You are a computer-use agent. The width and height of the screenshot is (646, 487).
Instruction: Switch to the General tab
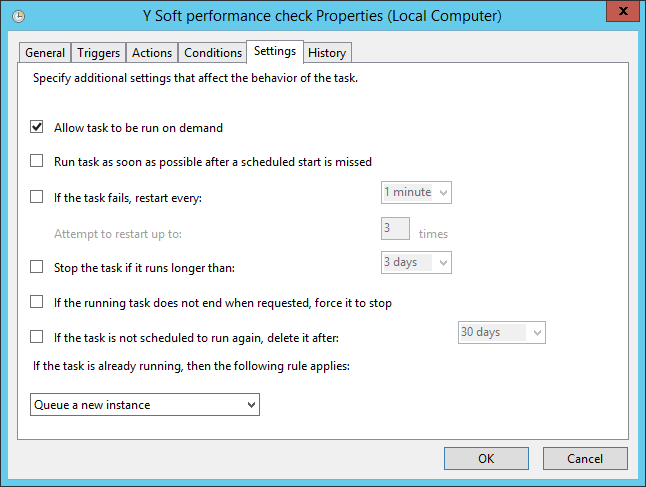45,53
